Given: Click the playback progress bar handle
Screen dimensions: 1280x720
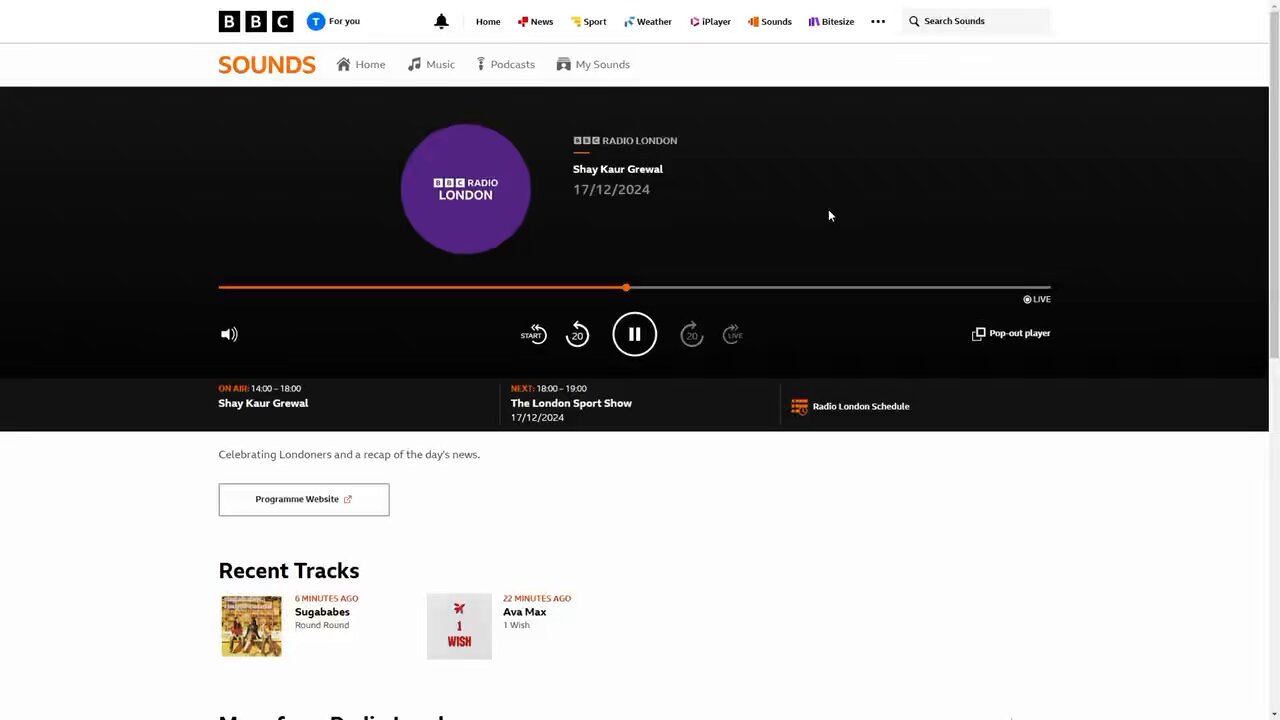Looking at the screenshot, I should click(626, 287).
